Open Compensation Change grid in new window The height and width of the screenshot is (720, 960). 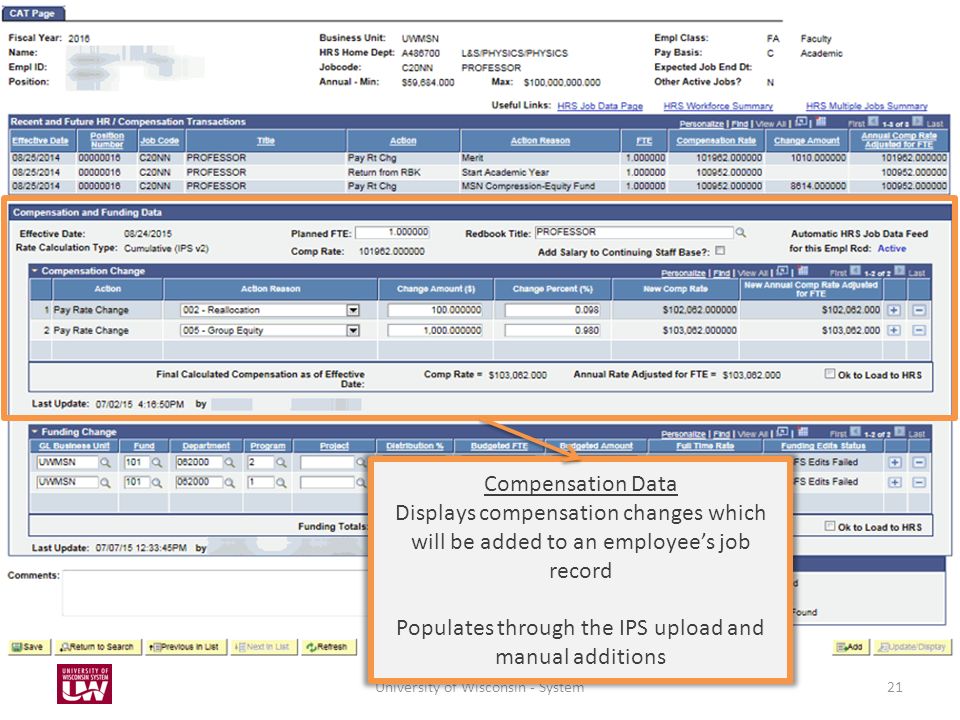point(782,271)
